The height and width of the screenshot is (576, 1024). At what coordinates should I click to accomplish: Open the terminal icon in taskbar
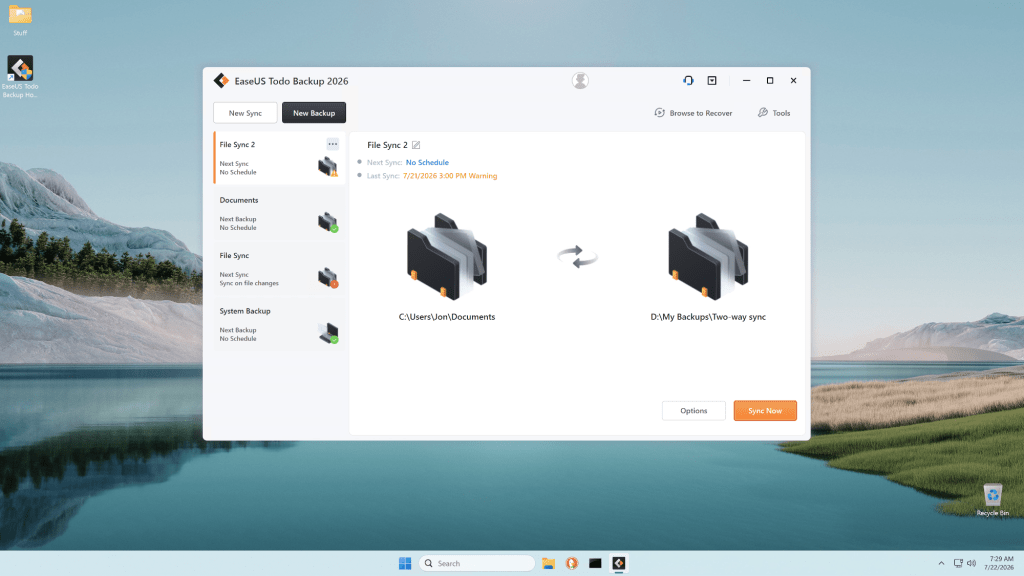(595, 563)
